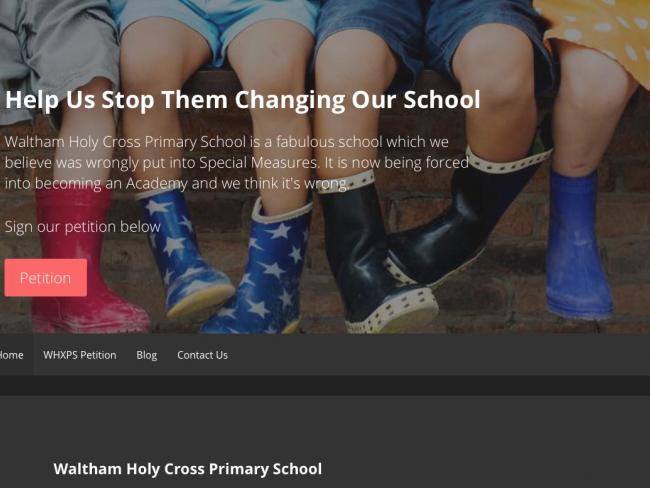
Task: Go to the WHXPS Petition page
Action: (80, 355)
